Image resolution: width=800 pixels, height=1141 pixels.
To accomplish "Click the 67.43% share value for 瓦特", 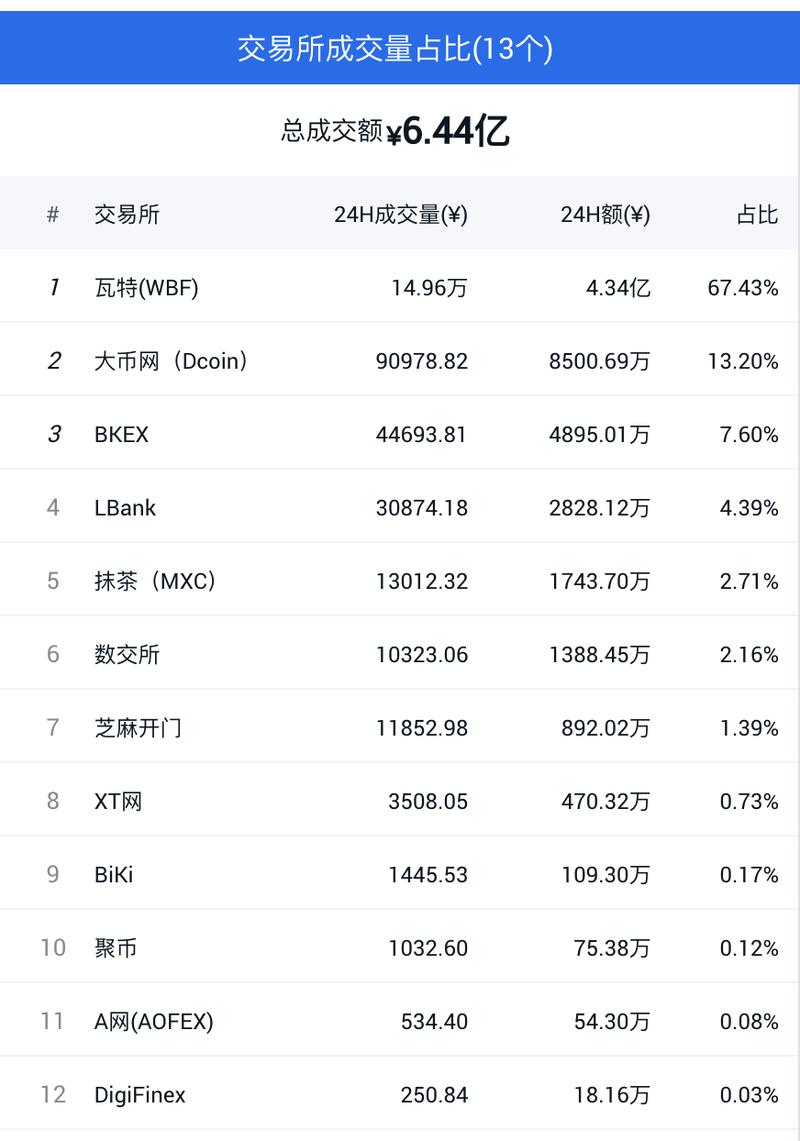I will (743, 288).
